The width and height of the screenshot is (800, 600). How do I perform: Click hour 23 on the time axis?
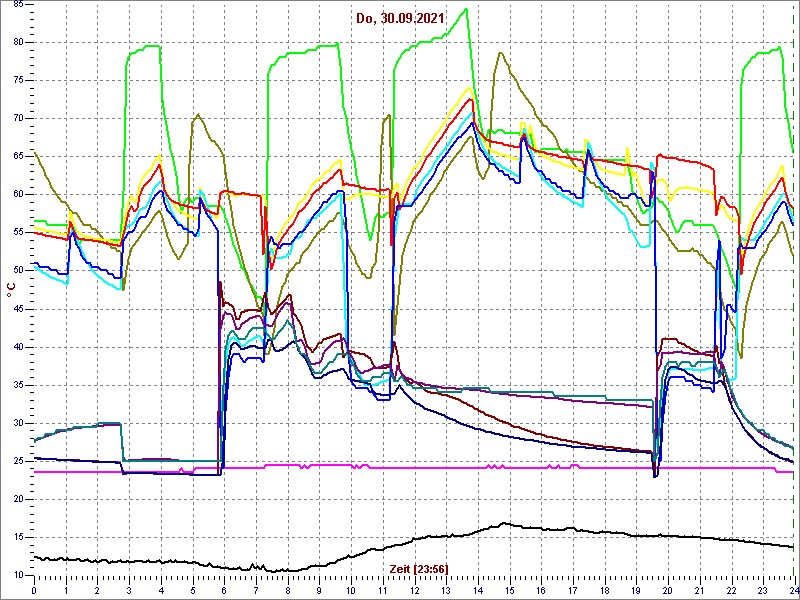pyautogui.click(x=763, y=590)
